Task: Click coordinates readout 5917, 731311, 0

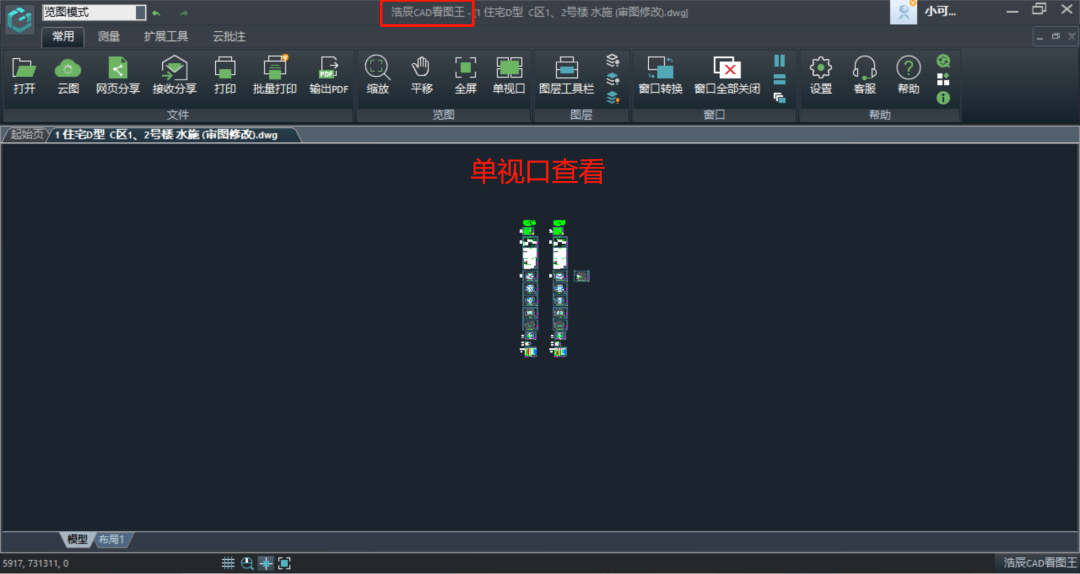Action: (35, 564)
